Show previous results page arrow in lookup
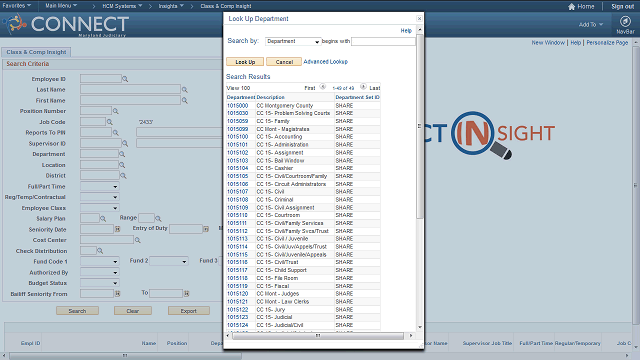640x360 pixels. 322,87
